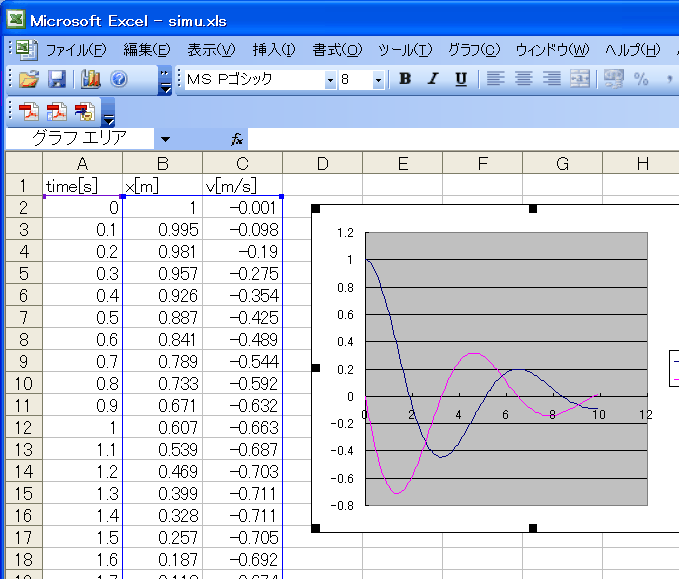This screenshot has height=579, width=679.
Task: Click Merge and Center icon
Action: click(580, 79)
